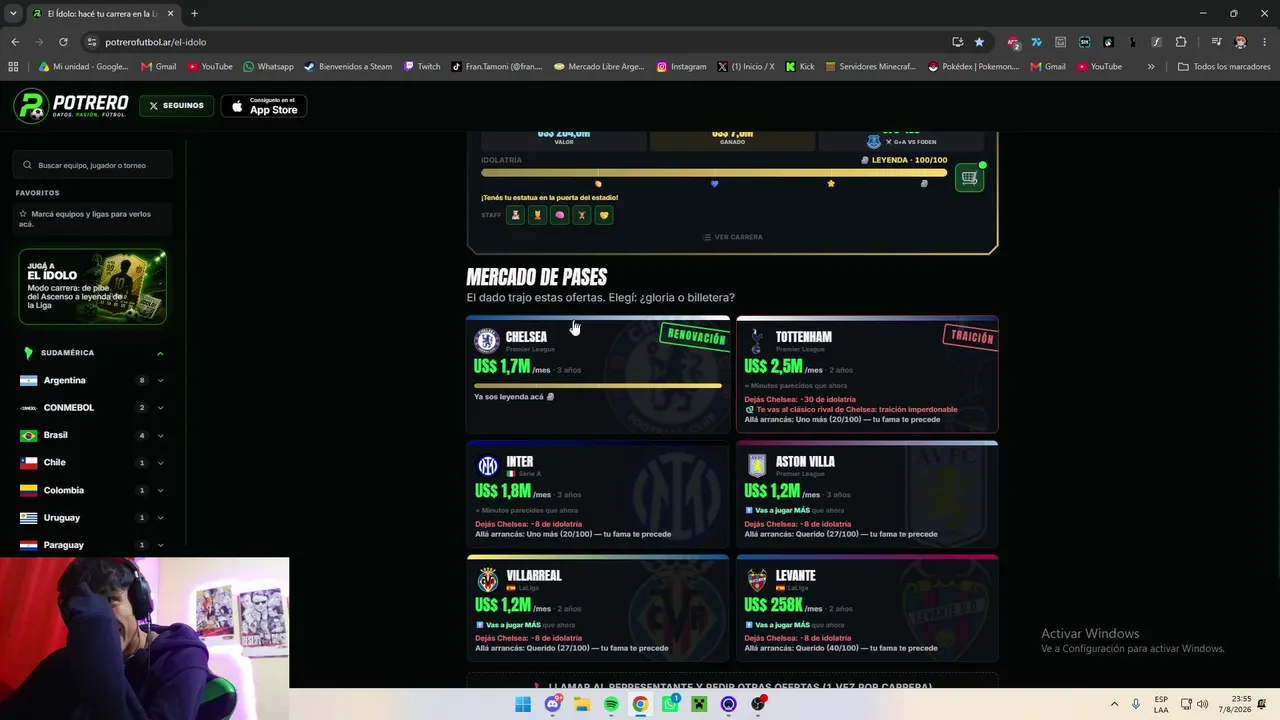The height and width of the screenshot is (720, 1280).
Task: Click the Ver Carrera link
Action: point(732,237)
